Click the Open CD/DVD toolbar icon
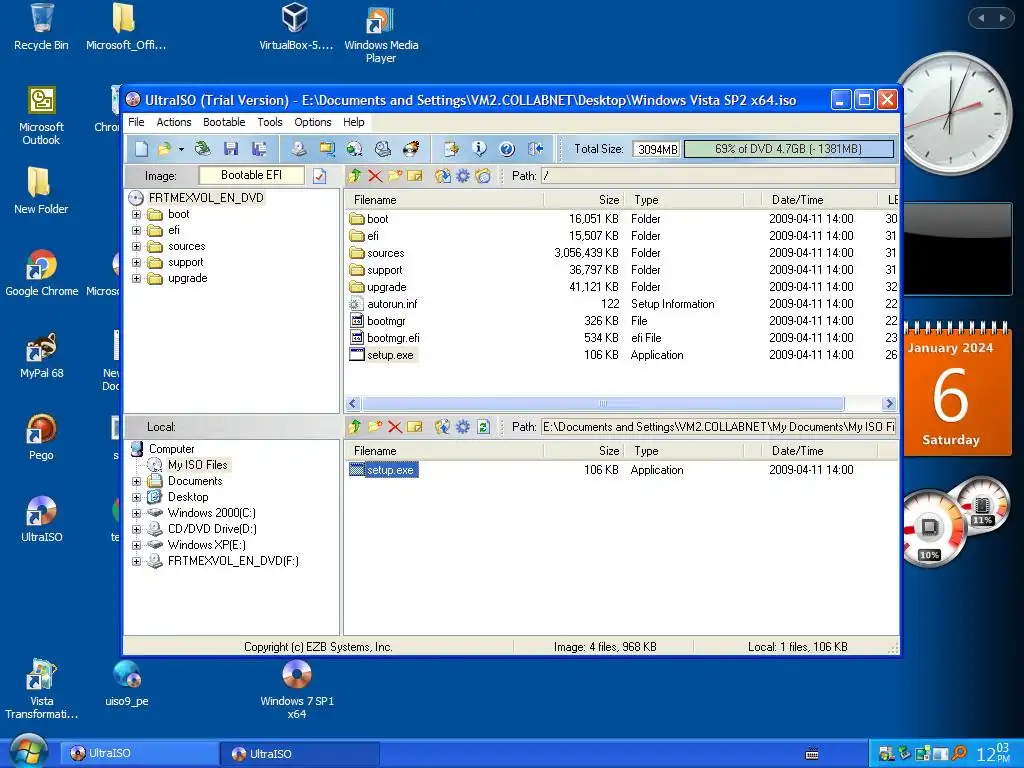Viewport: 1024px width, 768px height. 203,149
